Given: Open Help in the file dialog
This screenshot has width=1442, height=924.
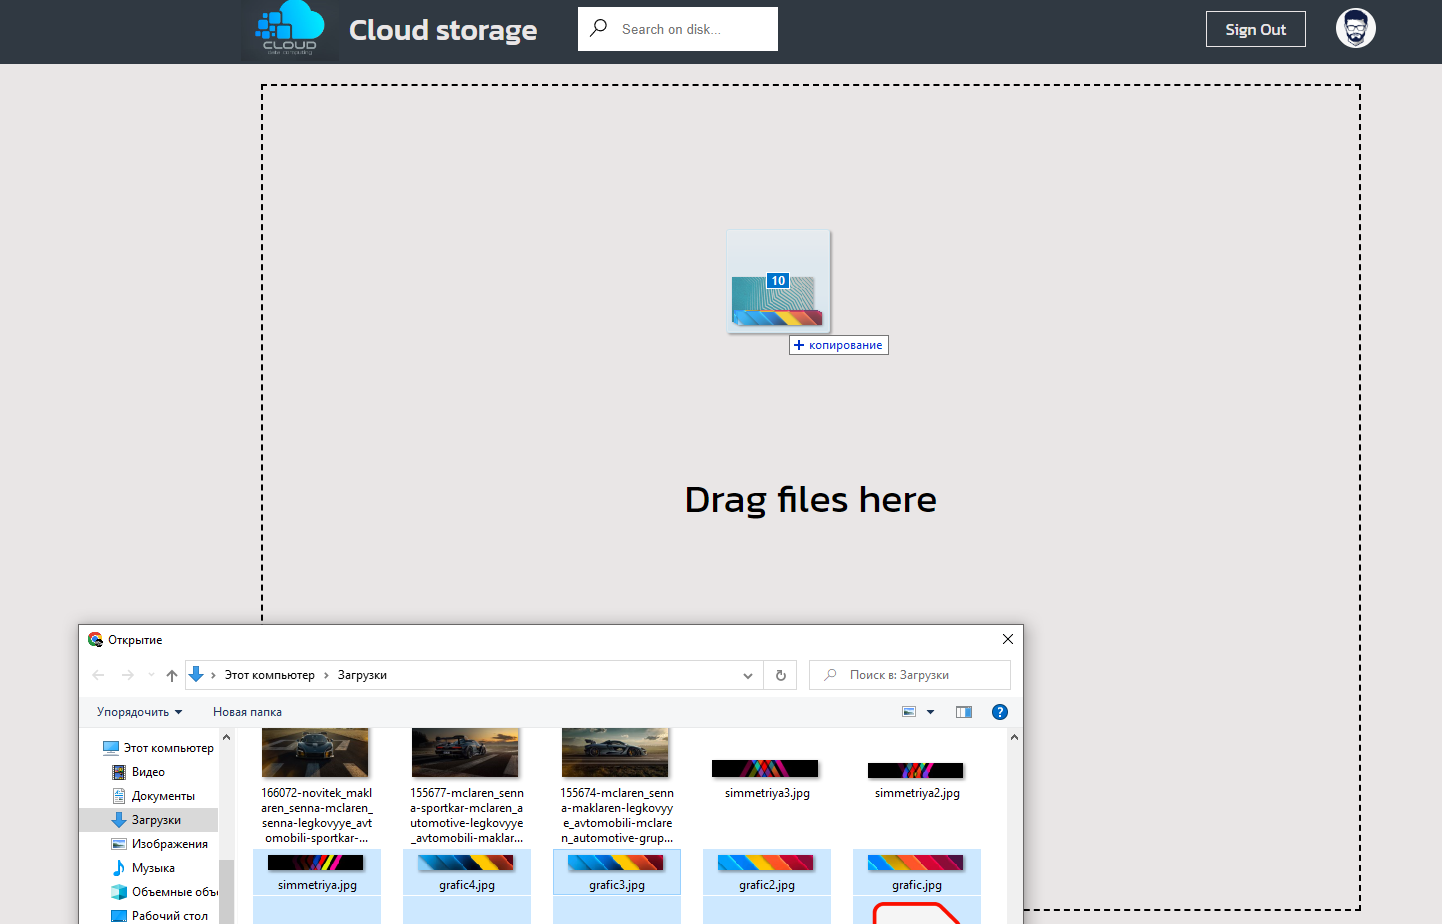Looking at the screenshot, I should 999,711.
